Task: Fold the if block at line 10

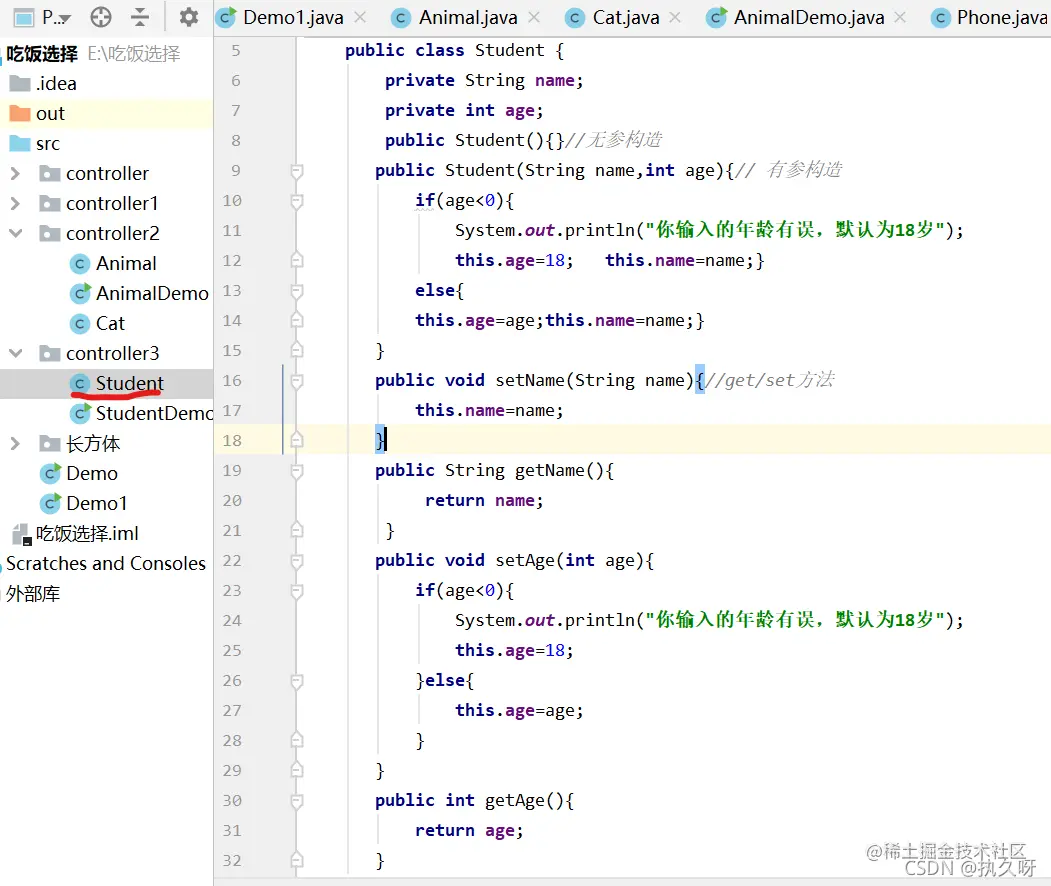Action: click(297, 201)
